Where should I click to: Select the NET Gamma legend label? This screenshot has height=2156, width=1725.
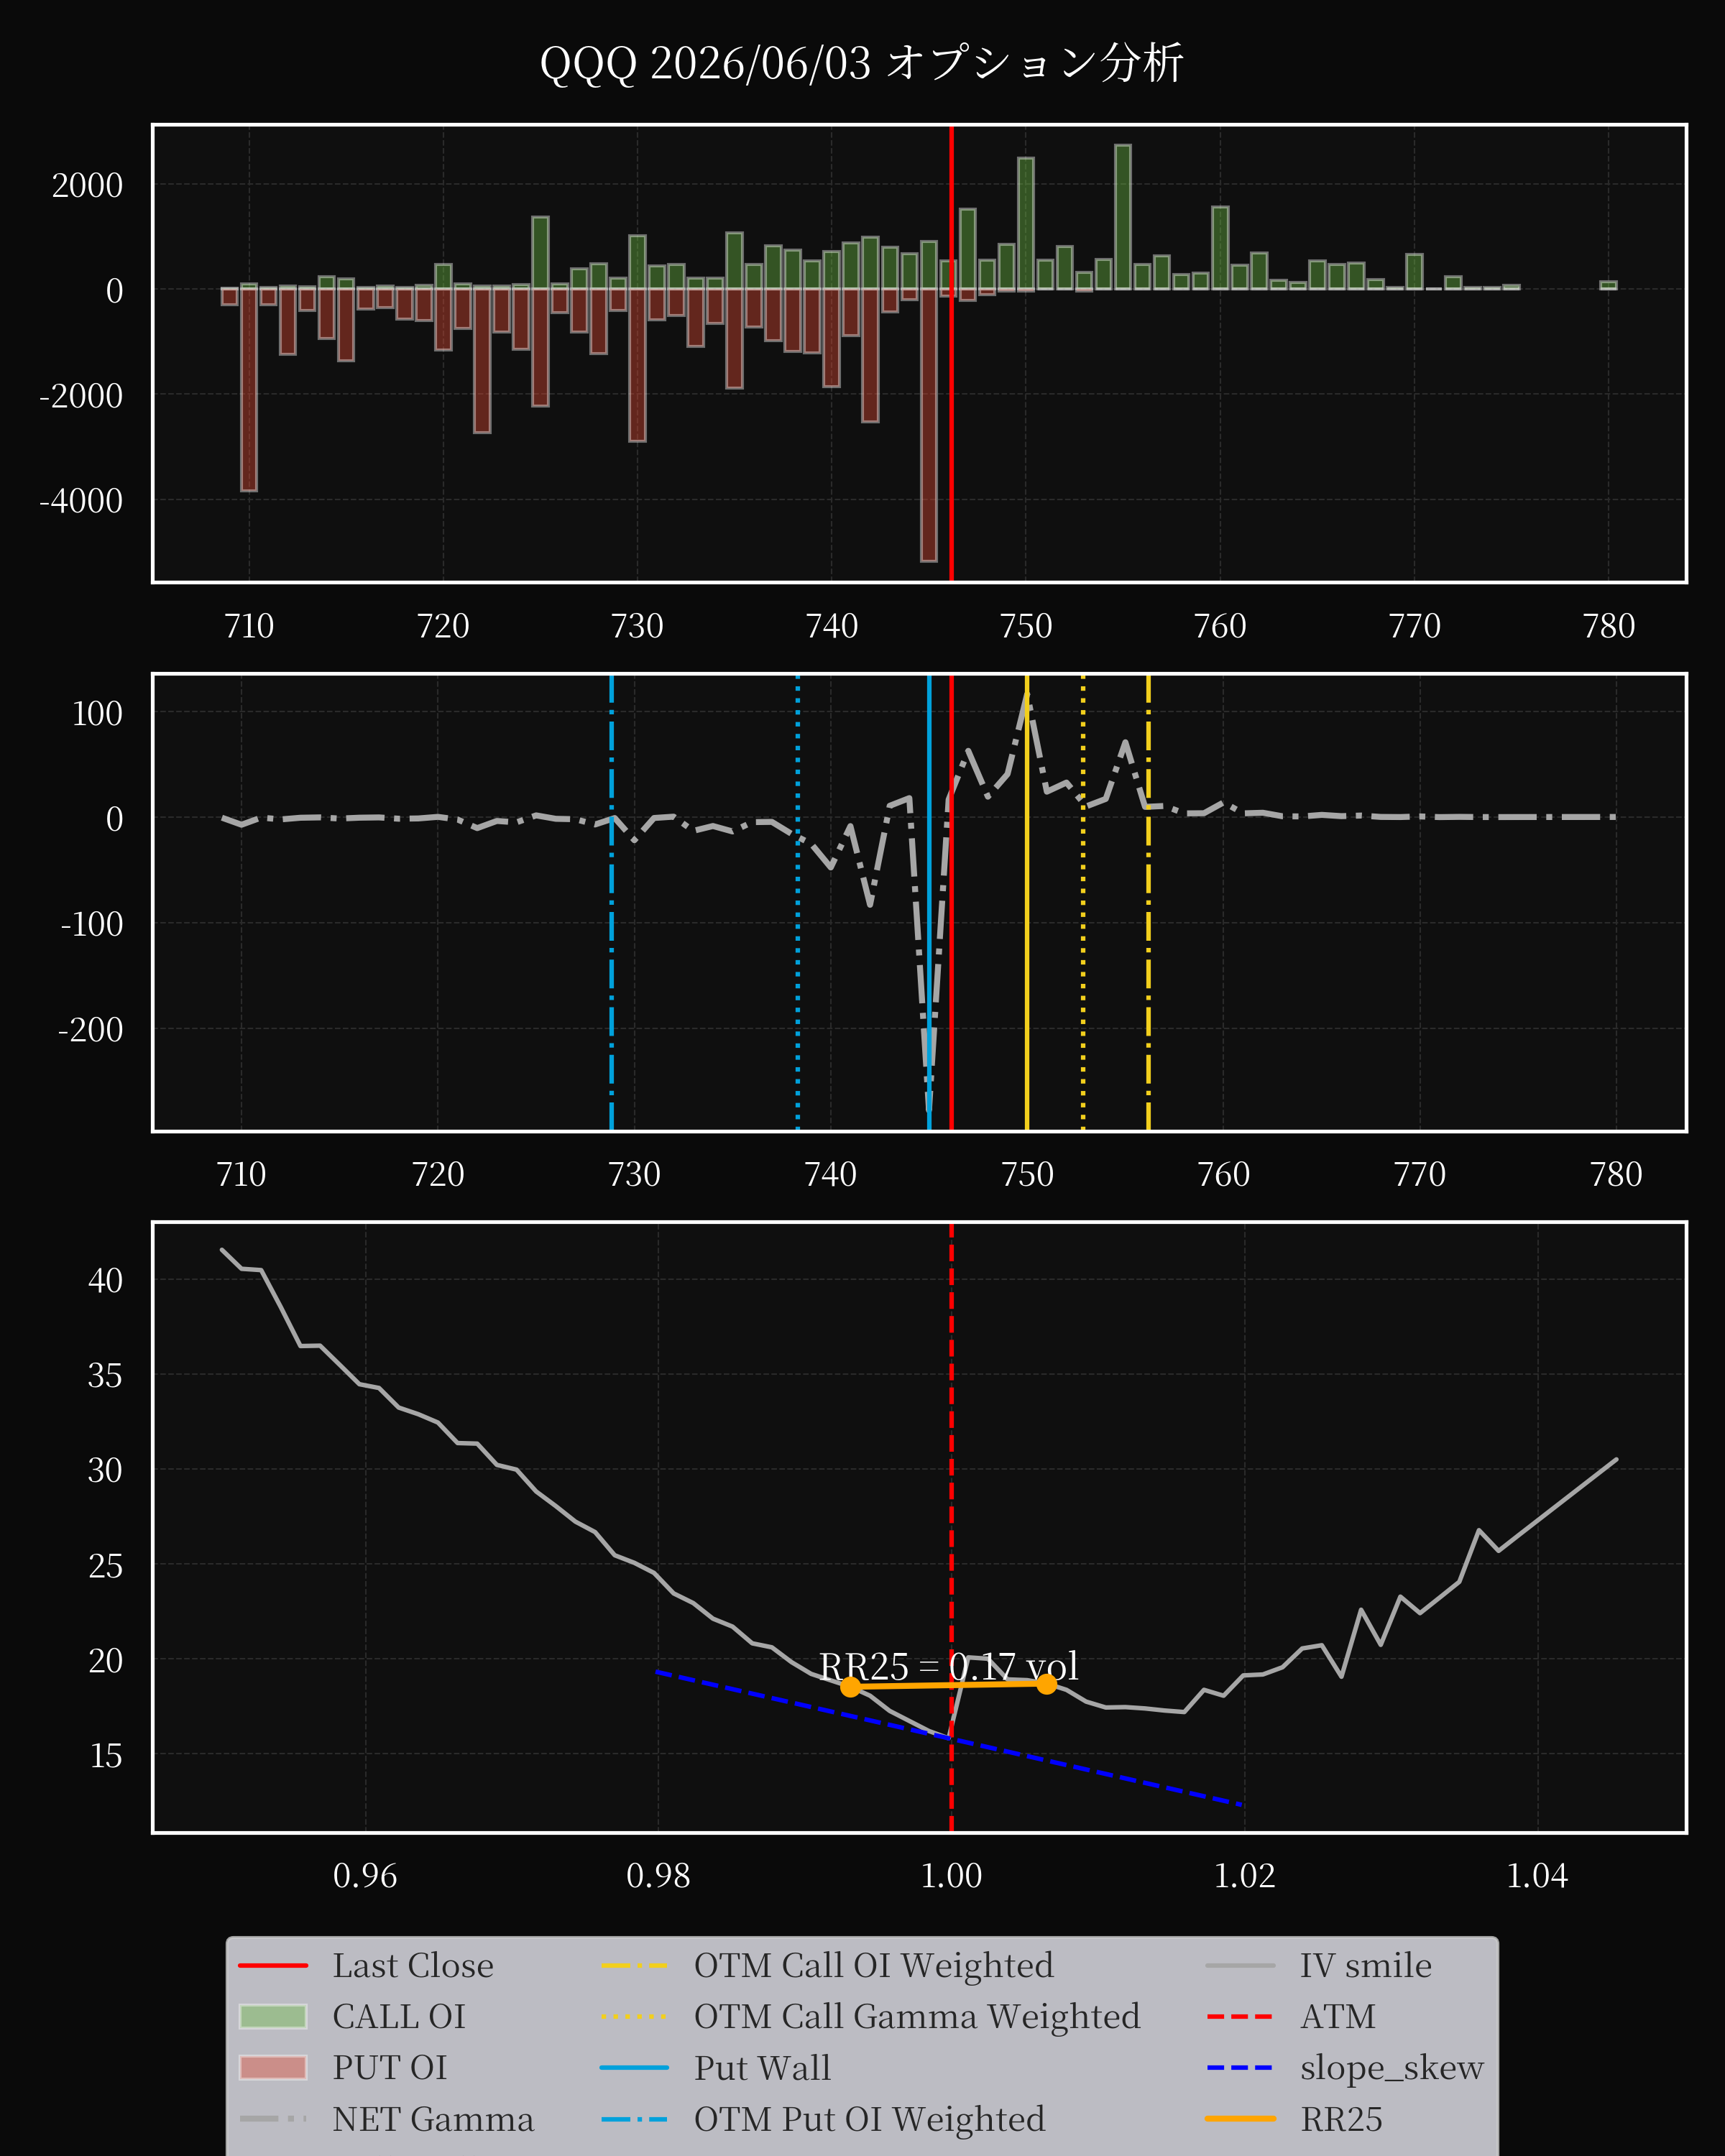(x=433, y=2119)
